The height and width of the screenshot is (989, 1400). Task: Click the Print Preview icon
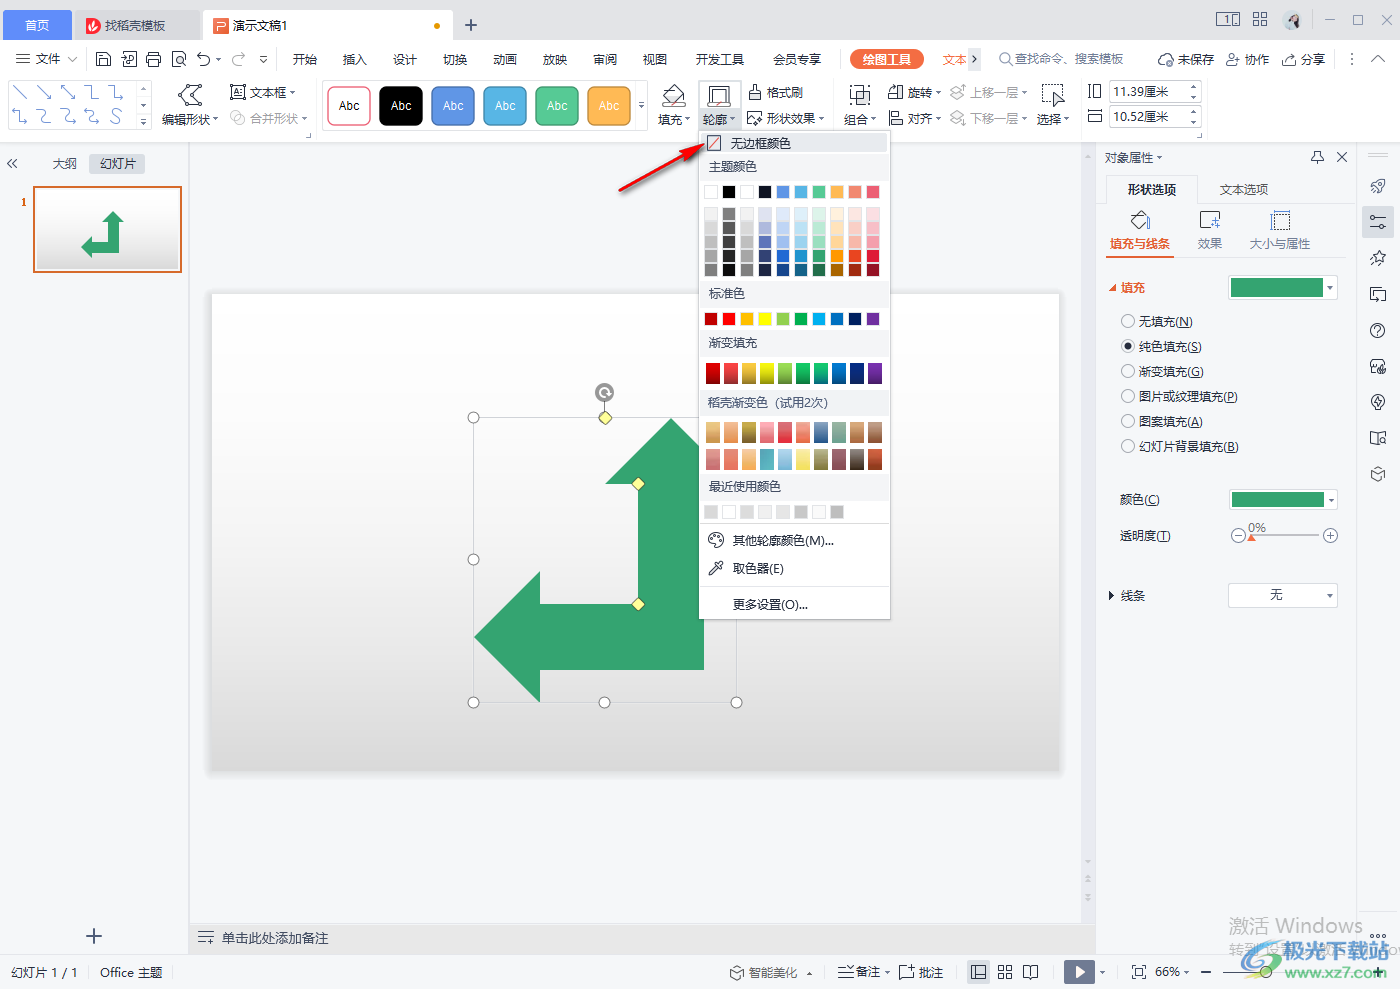click(x=179, y=59)
